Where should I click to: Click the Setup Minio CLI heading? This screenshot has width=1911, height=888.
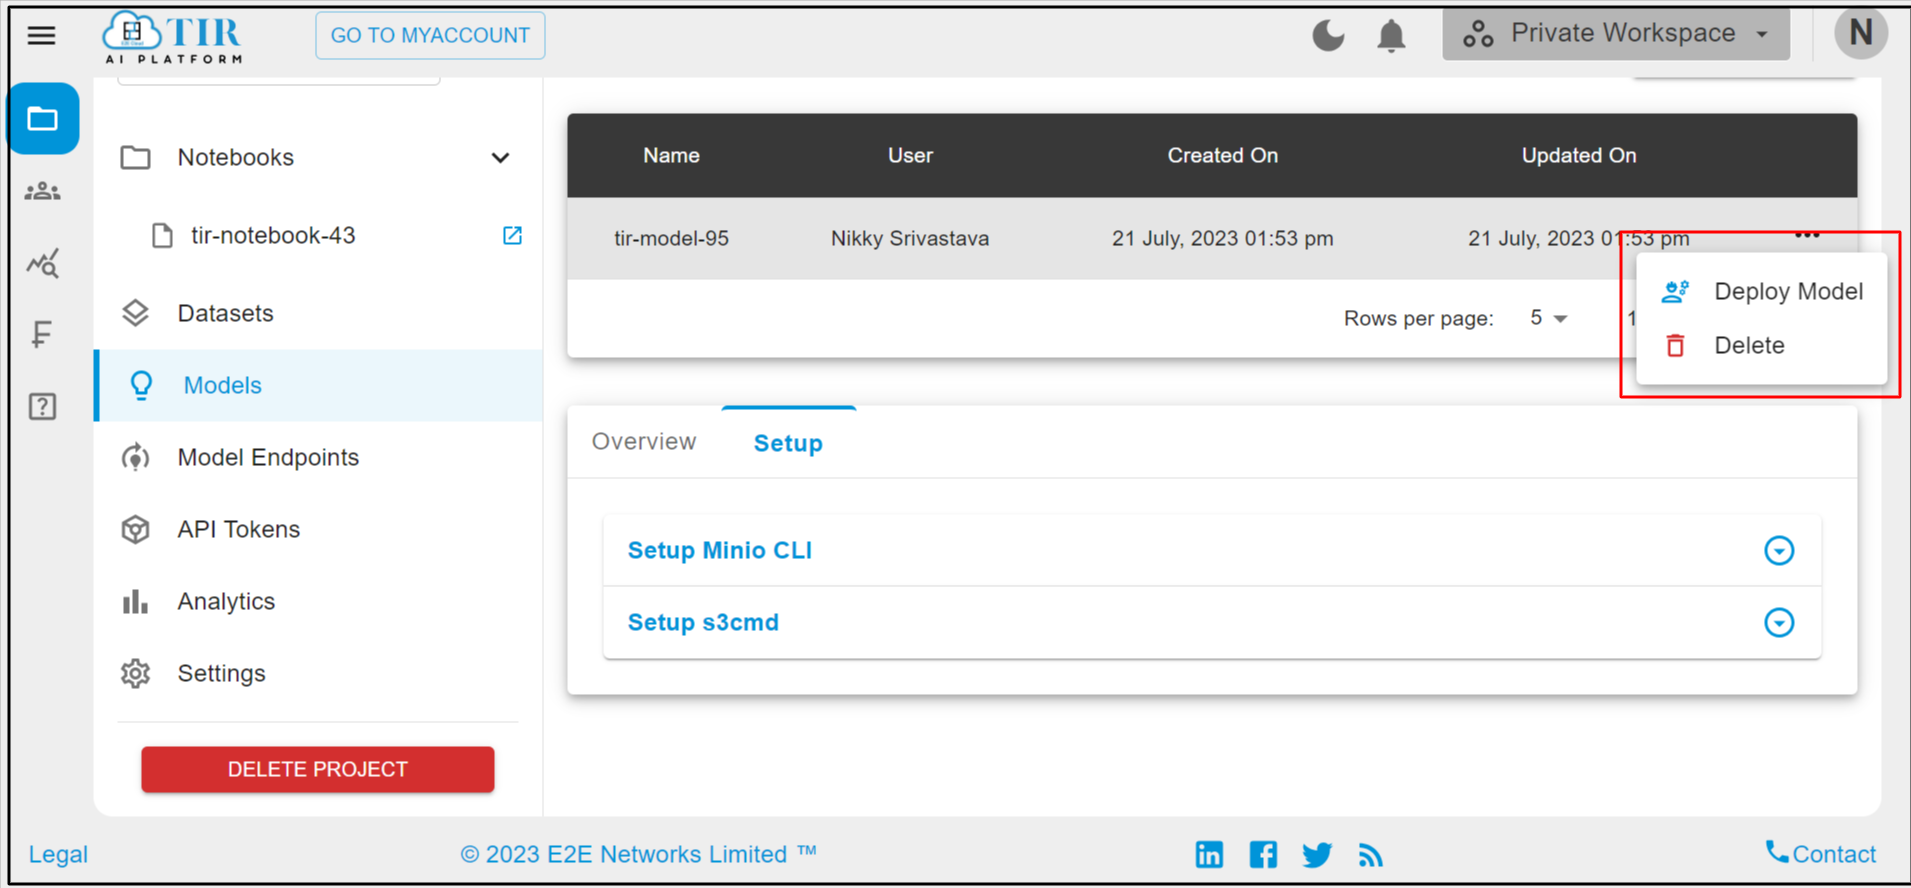click(x=720, y=550)
